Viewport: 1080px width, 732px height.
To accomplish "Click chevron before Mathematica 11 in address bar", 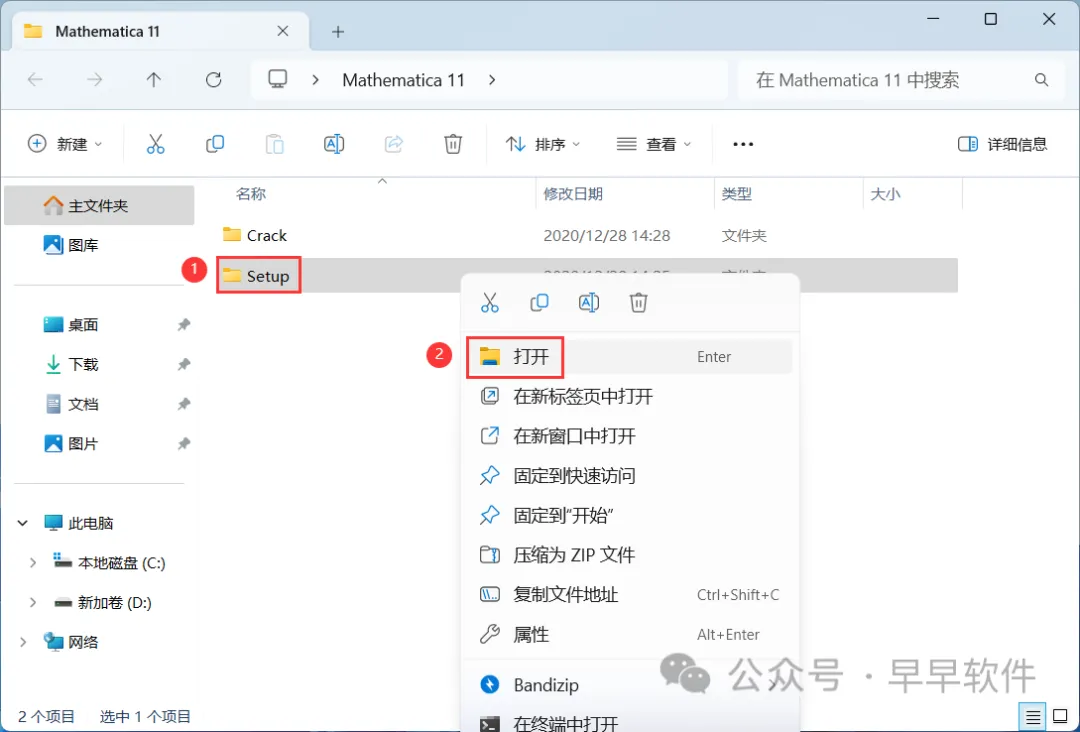I will pos(315,80).
